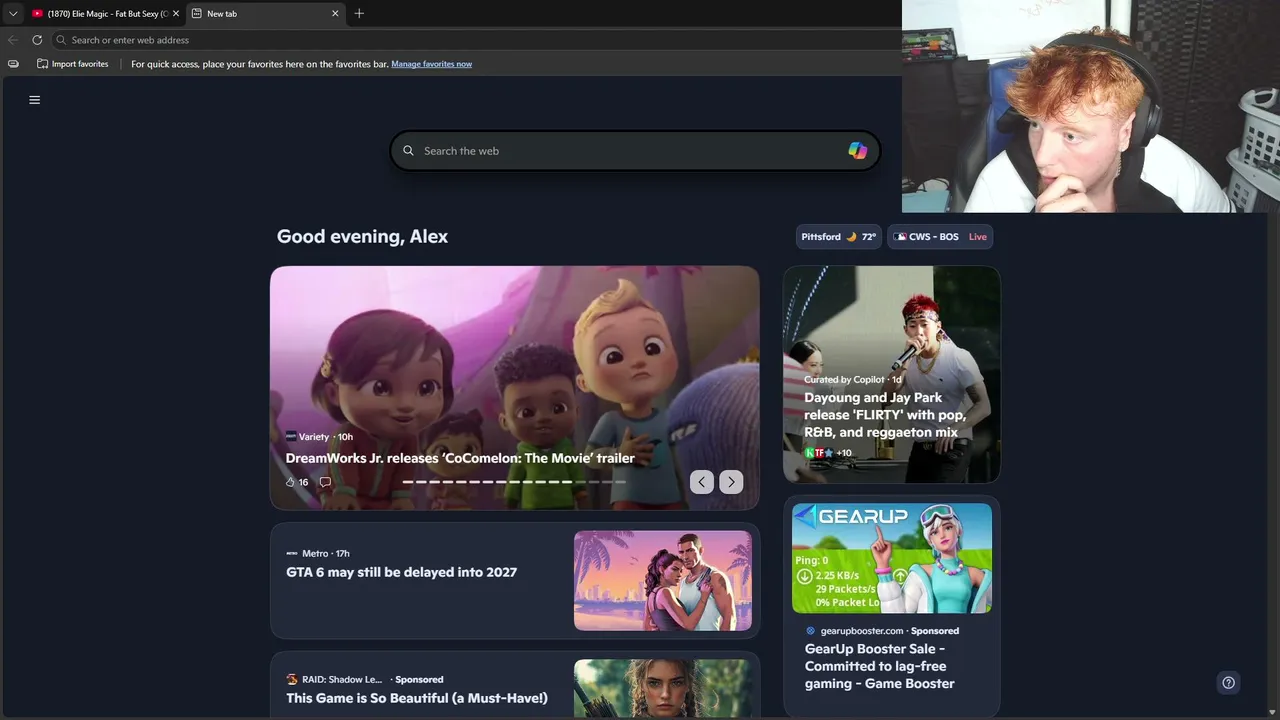Advance to the next featured story

pos(731,482)
